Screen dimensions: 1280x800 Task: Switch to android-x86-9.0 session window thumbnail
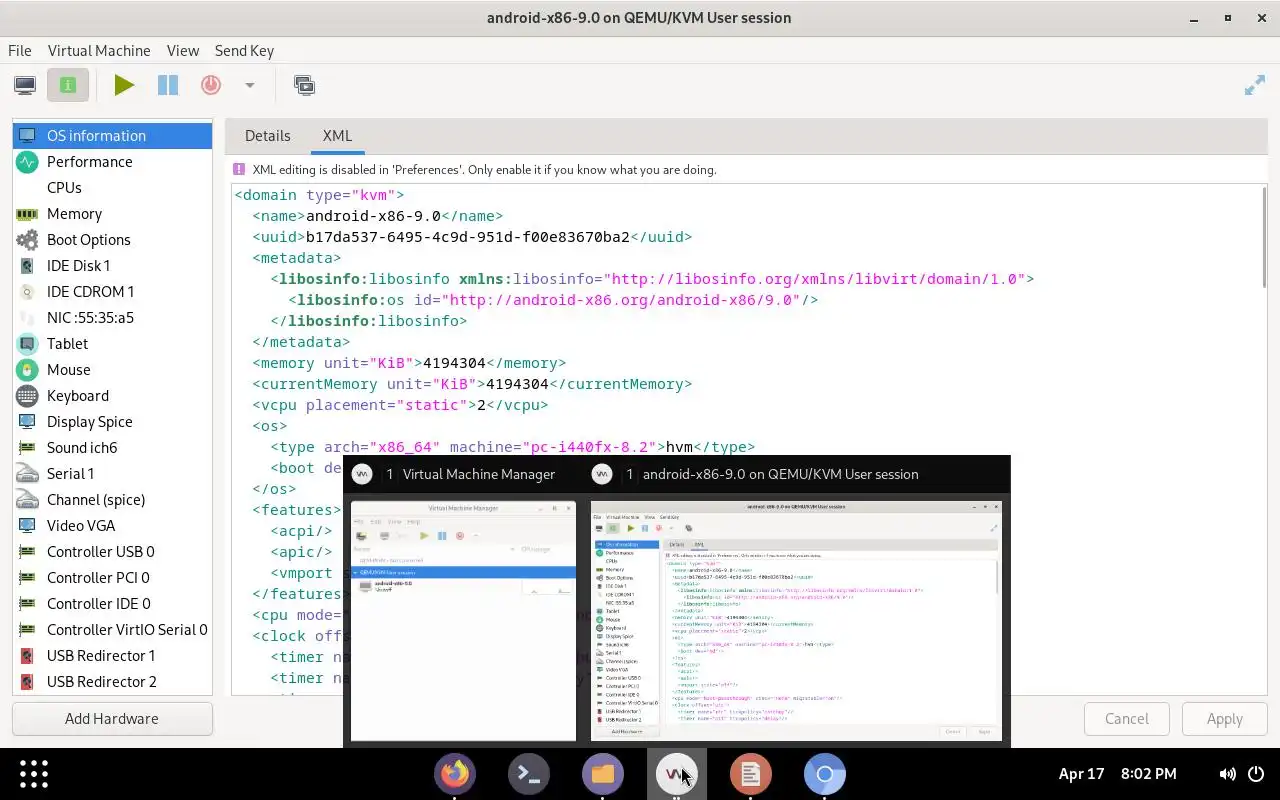(x=796, y=620)
